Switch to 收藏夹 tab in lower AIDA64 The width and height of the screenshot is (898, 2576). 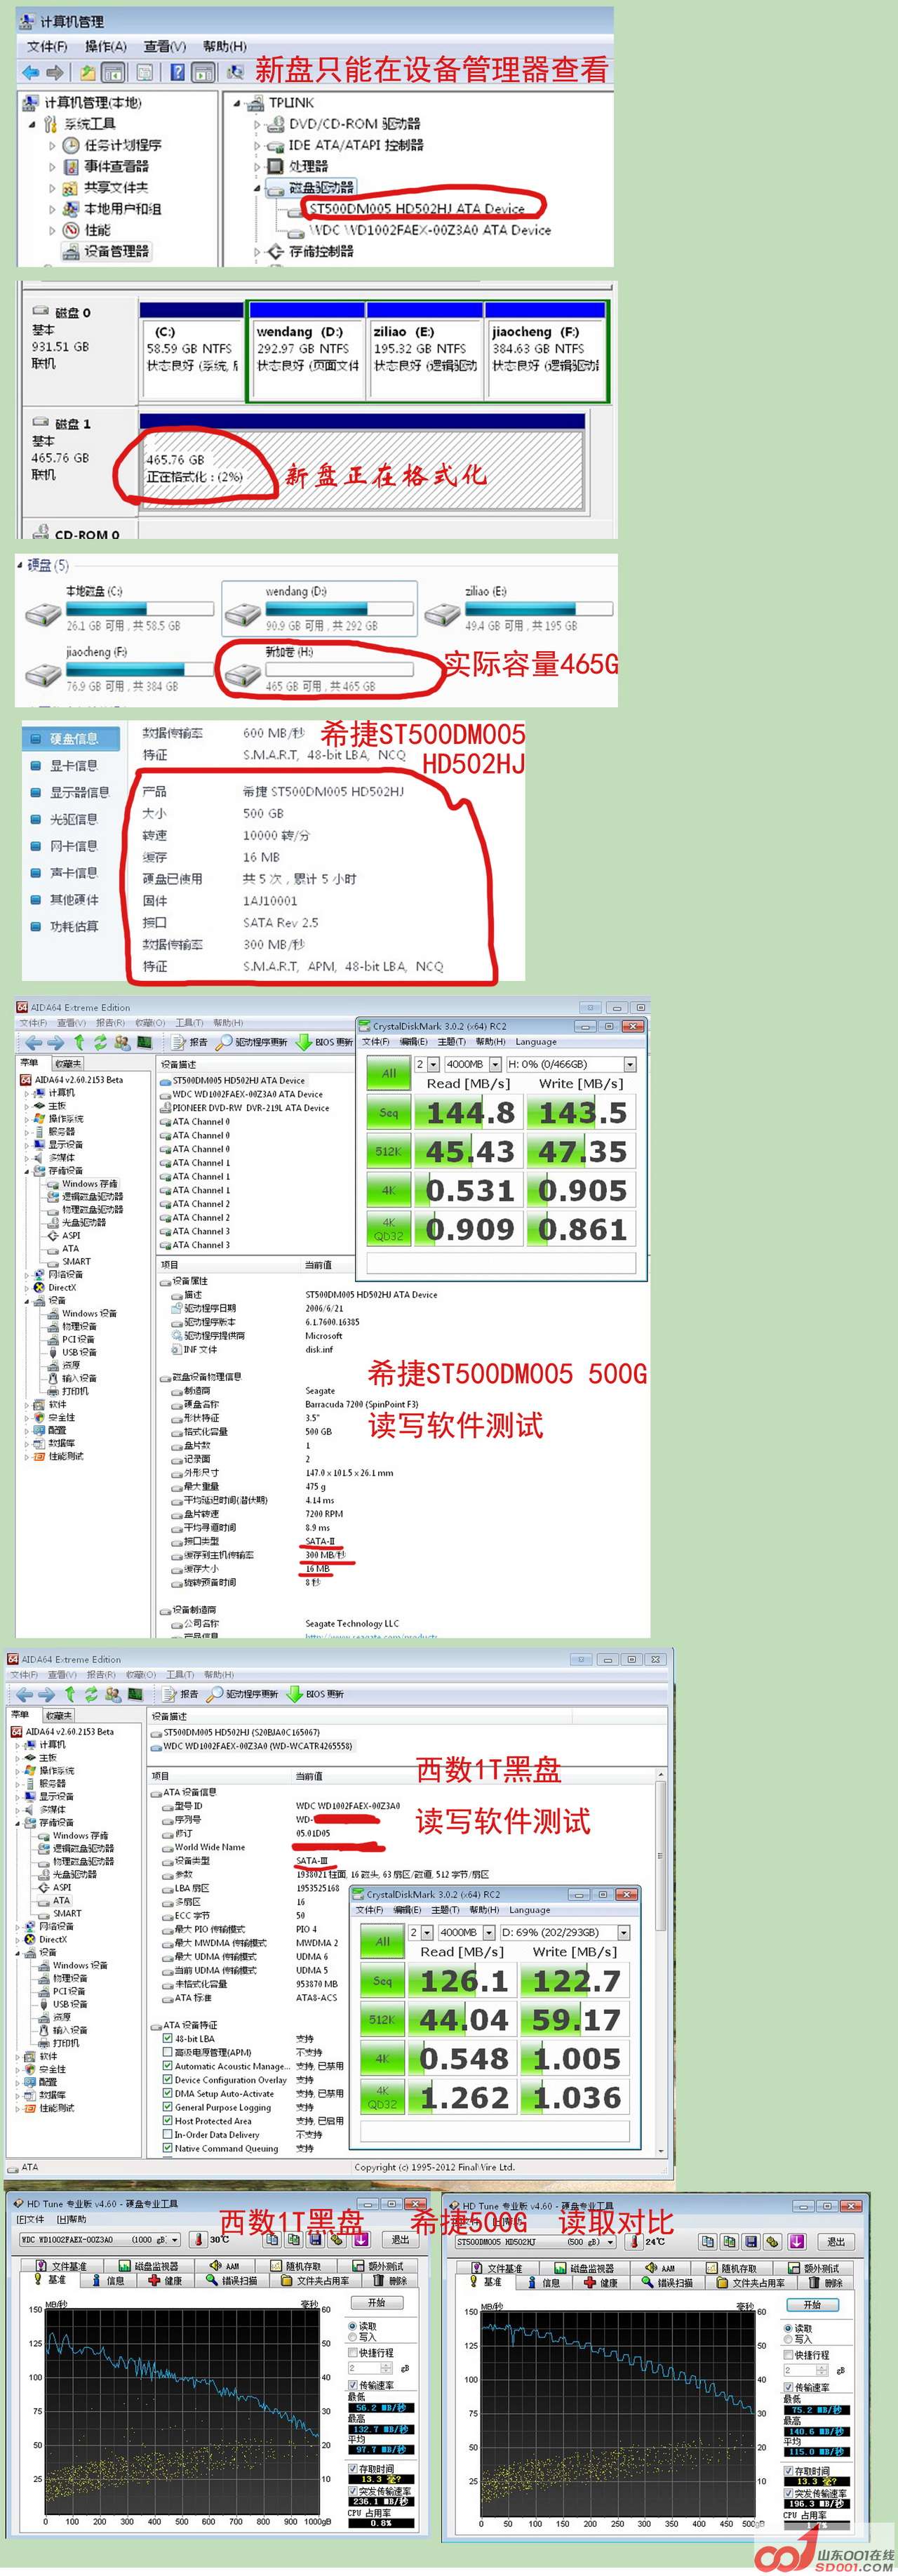point(58,1715)
